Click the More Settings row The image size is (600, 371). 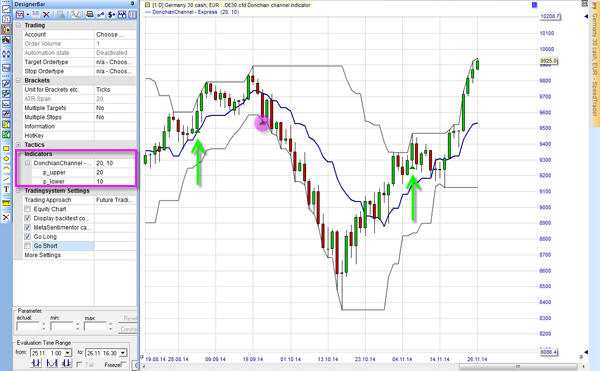(75, 255)
